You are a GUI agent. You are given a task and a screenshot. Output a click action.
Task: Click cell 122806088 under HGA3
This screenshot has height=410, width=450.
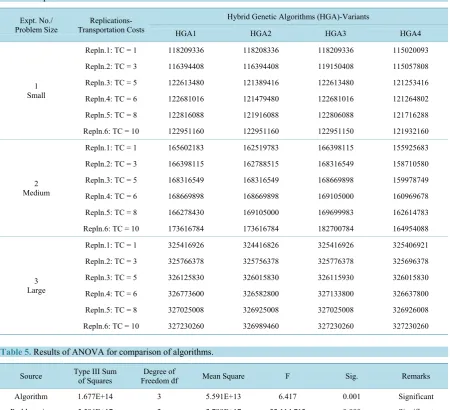coord(335,115)
